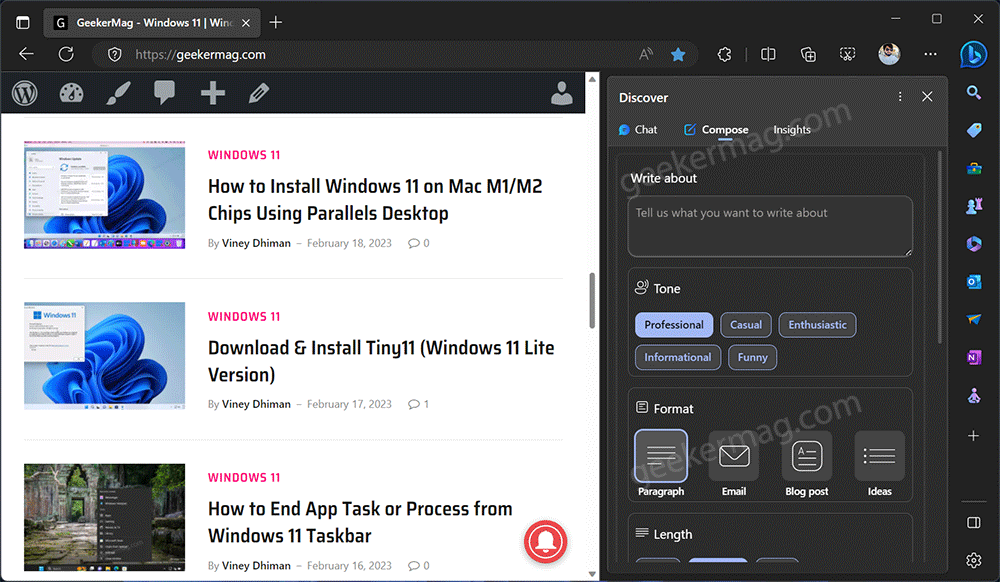Viewport: 1000px width, 582px height.
Task: Switch to the Compose tab
Action: coord(716,130)
